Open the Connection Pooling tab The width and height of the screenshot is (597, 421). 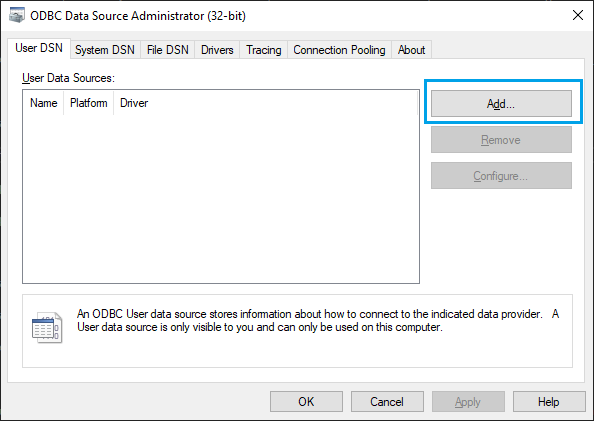coord(339,50)
